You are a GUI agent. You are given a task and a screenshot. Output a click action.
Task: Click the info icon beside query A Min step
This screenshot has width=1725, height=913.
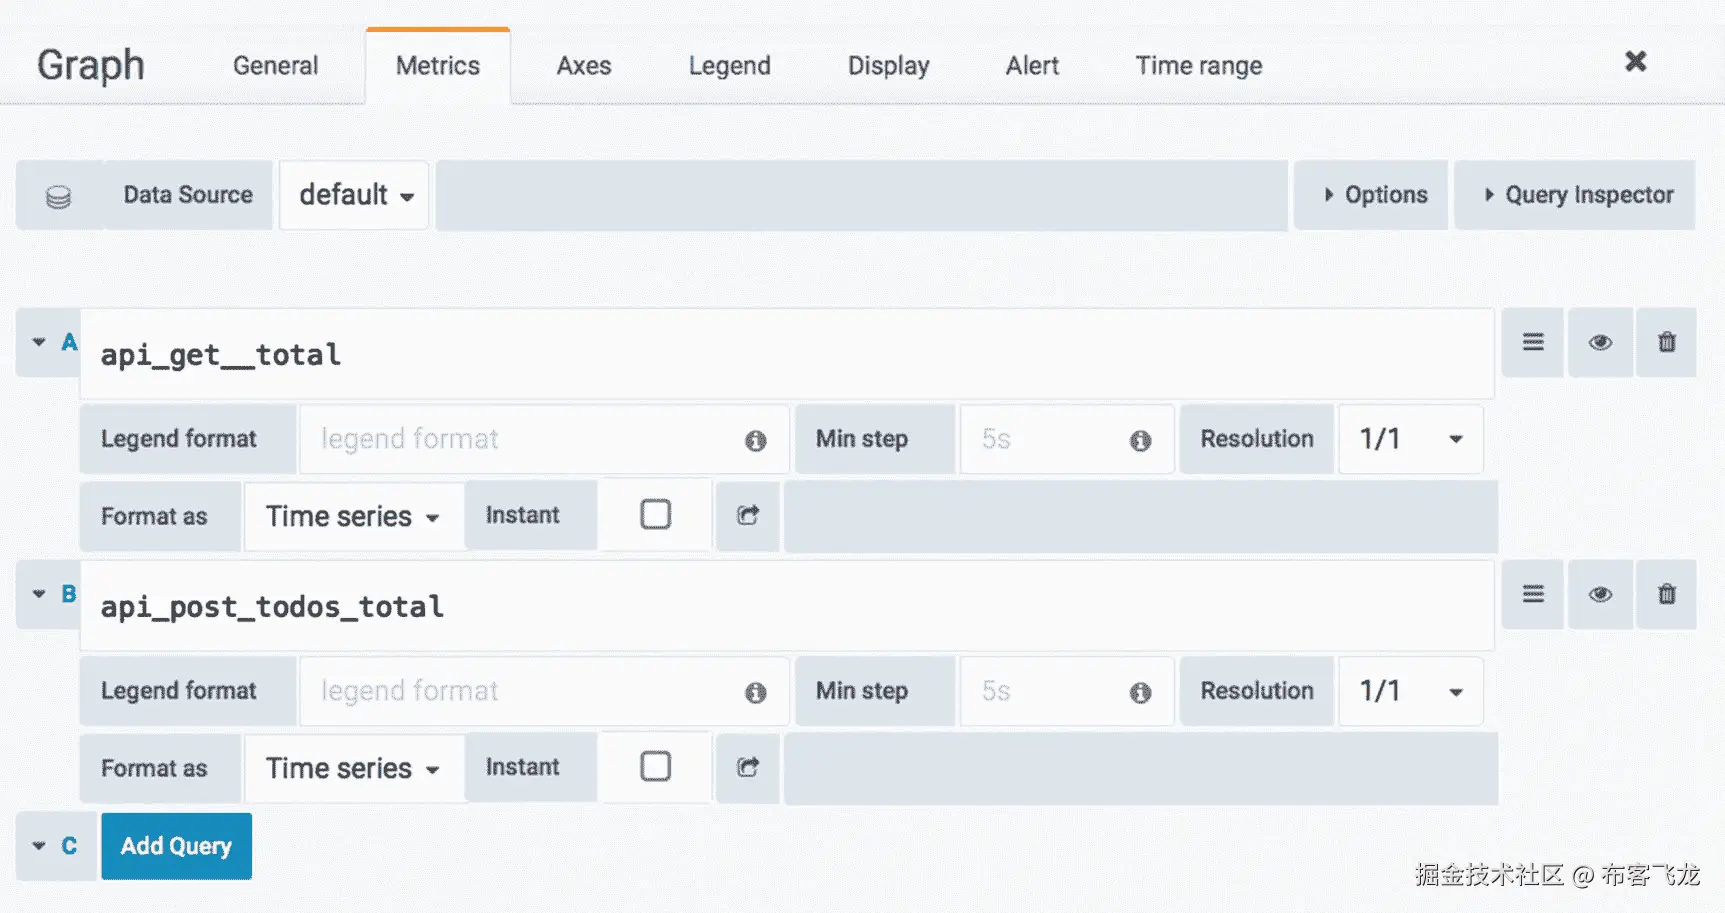(1140, 440)
